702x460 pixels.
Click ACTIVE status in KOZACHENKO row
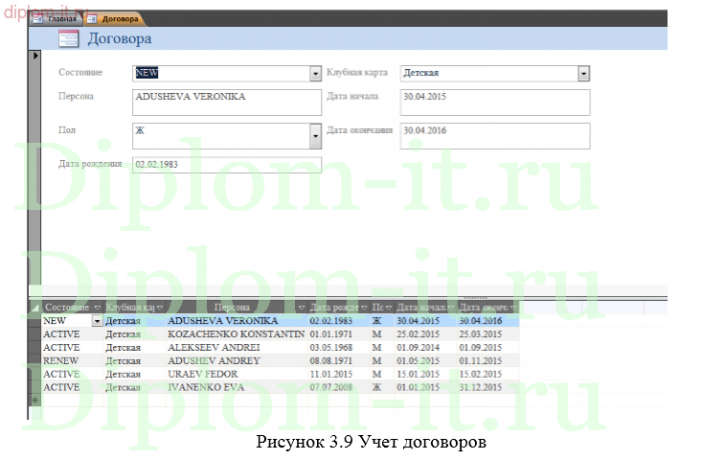click(72, 335)
